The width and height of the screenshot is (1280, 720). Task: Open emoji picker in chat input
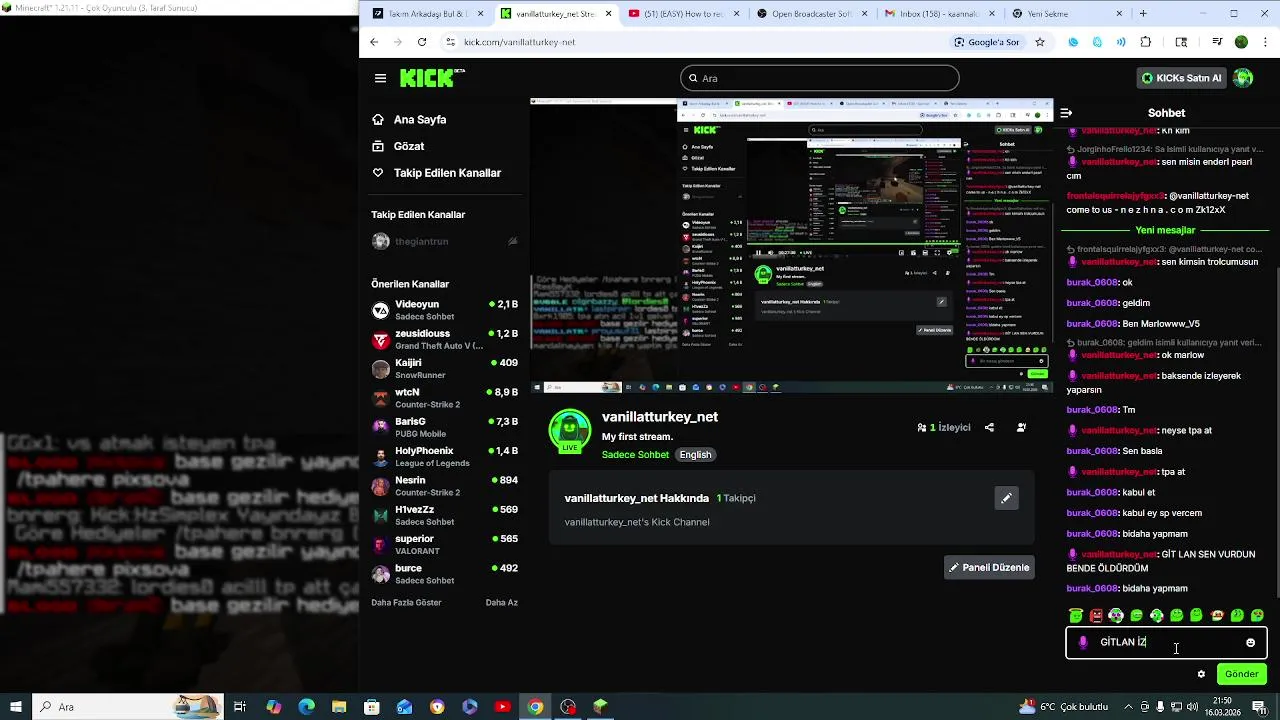(1250, 642)
